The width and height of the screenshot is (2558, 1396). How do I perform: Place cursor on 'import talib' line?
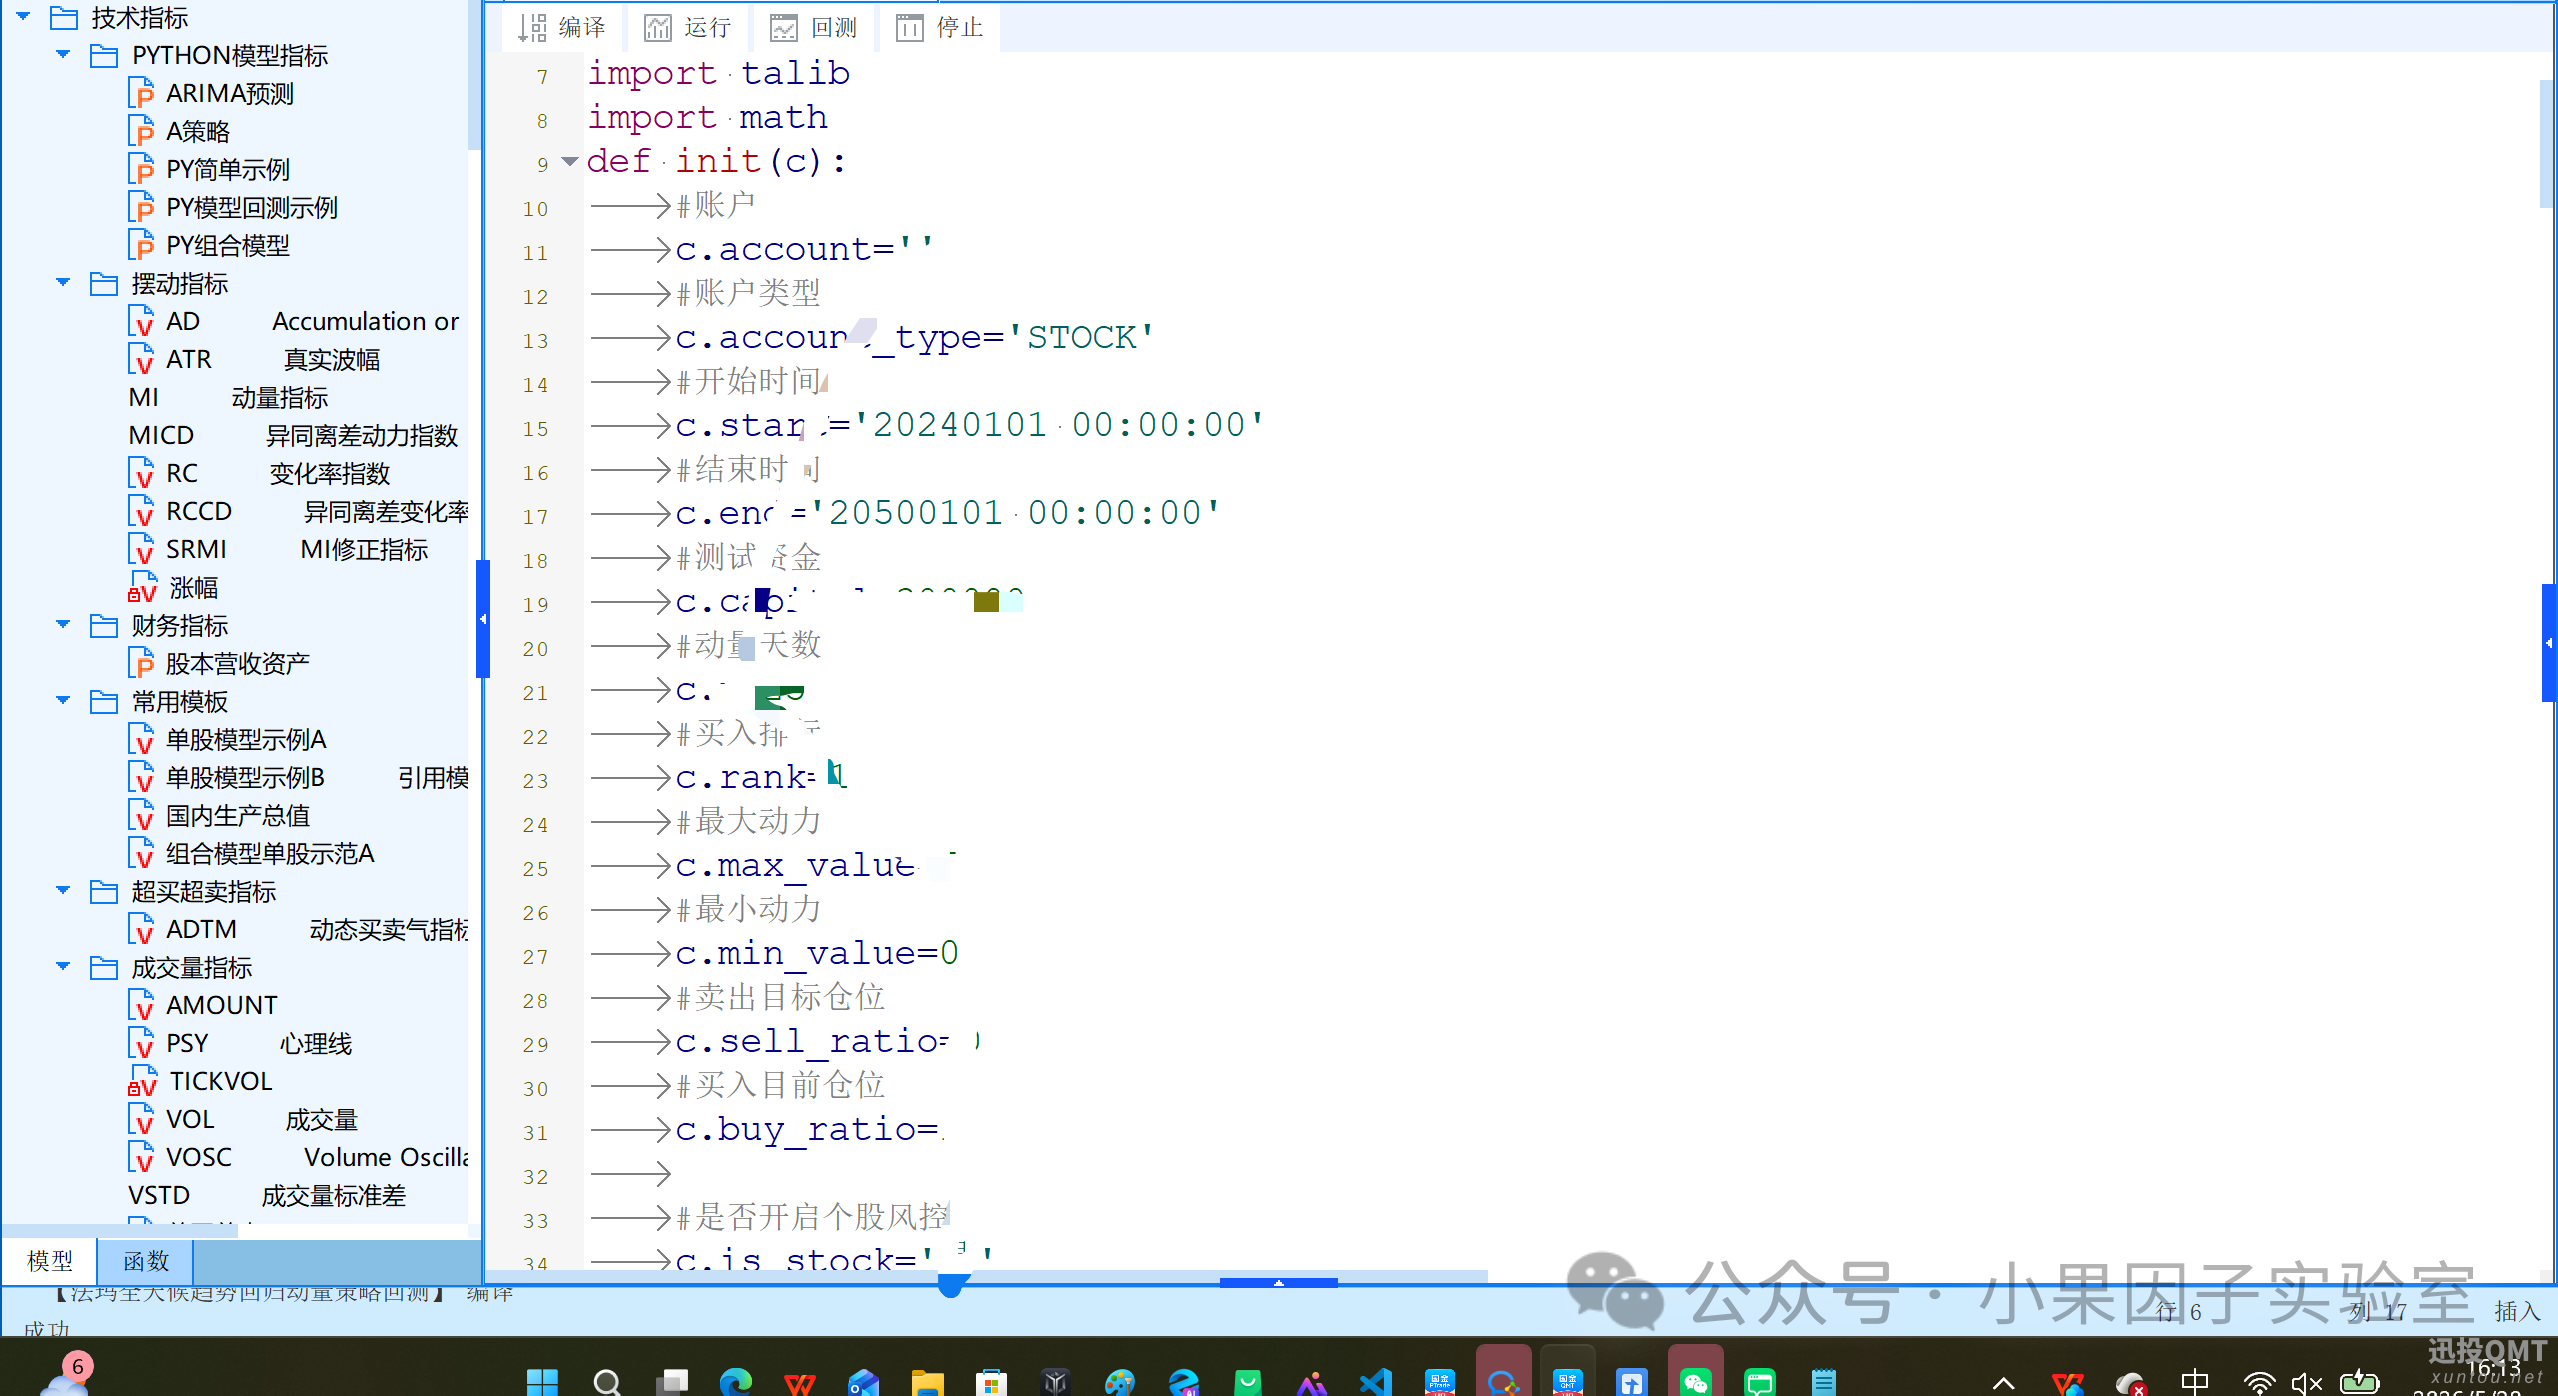pyautogui.click(x=718, y=73)
